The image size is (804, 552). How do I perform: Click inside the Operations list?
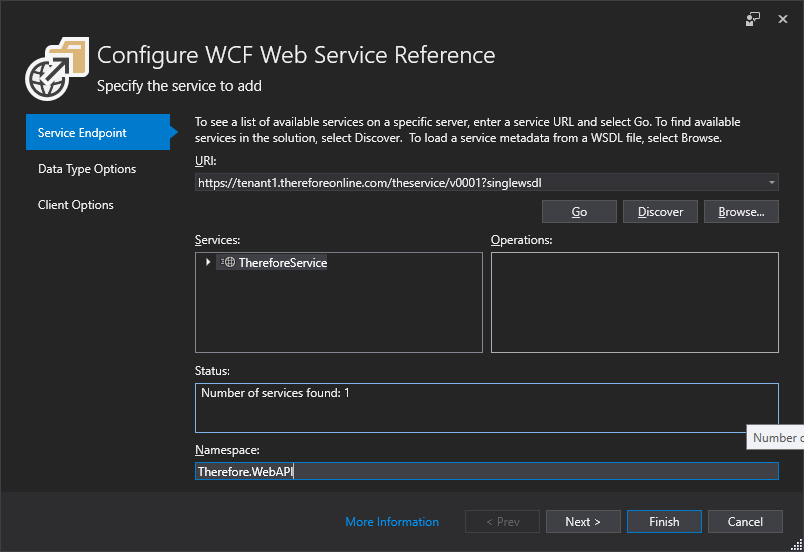coord(634,302)
